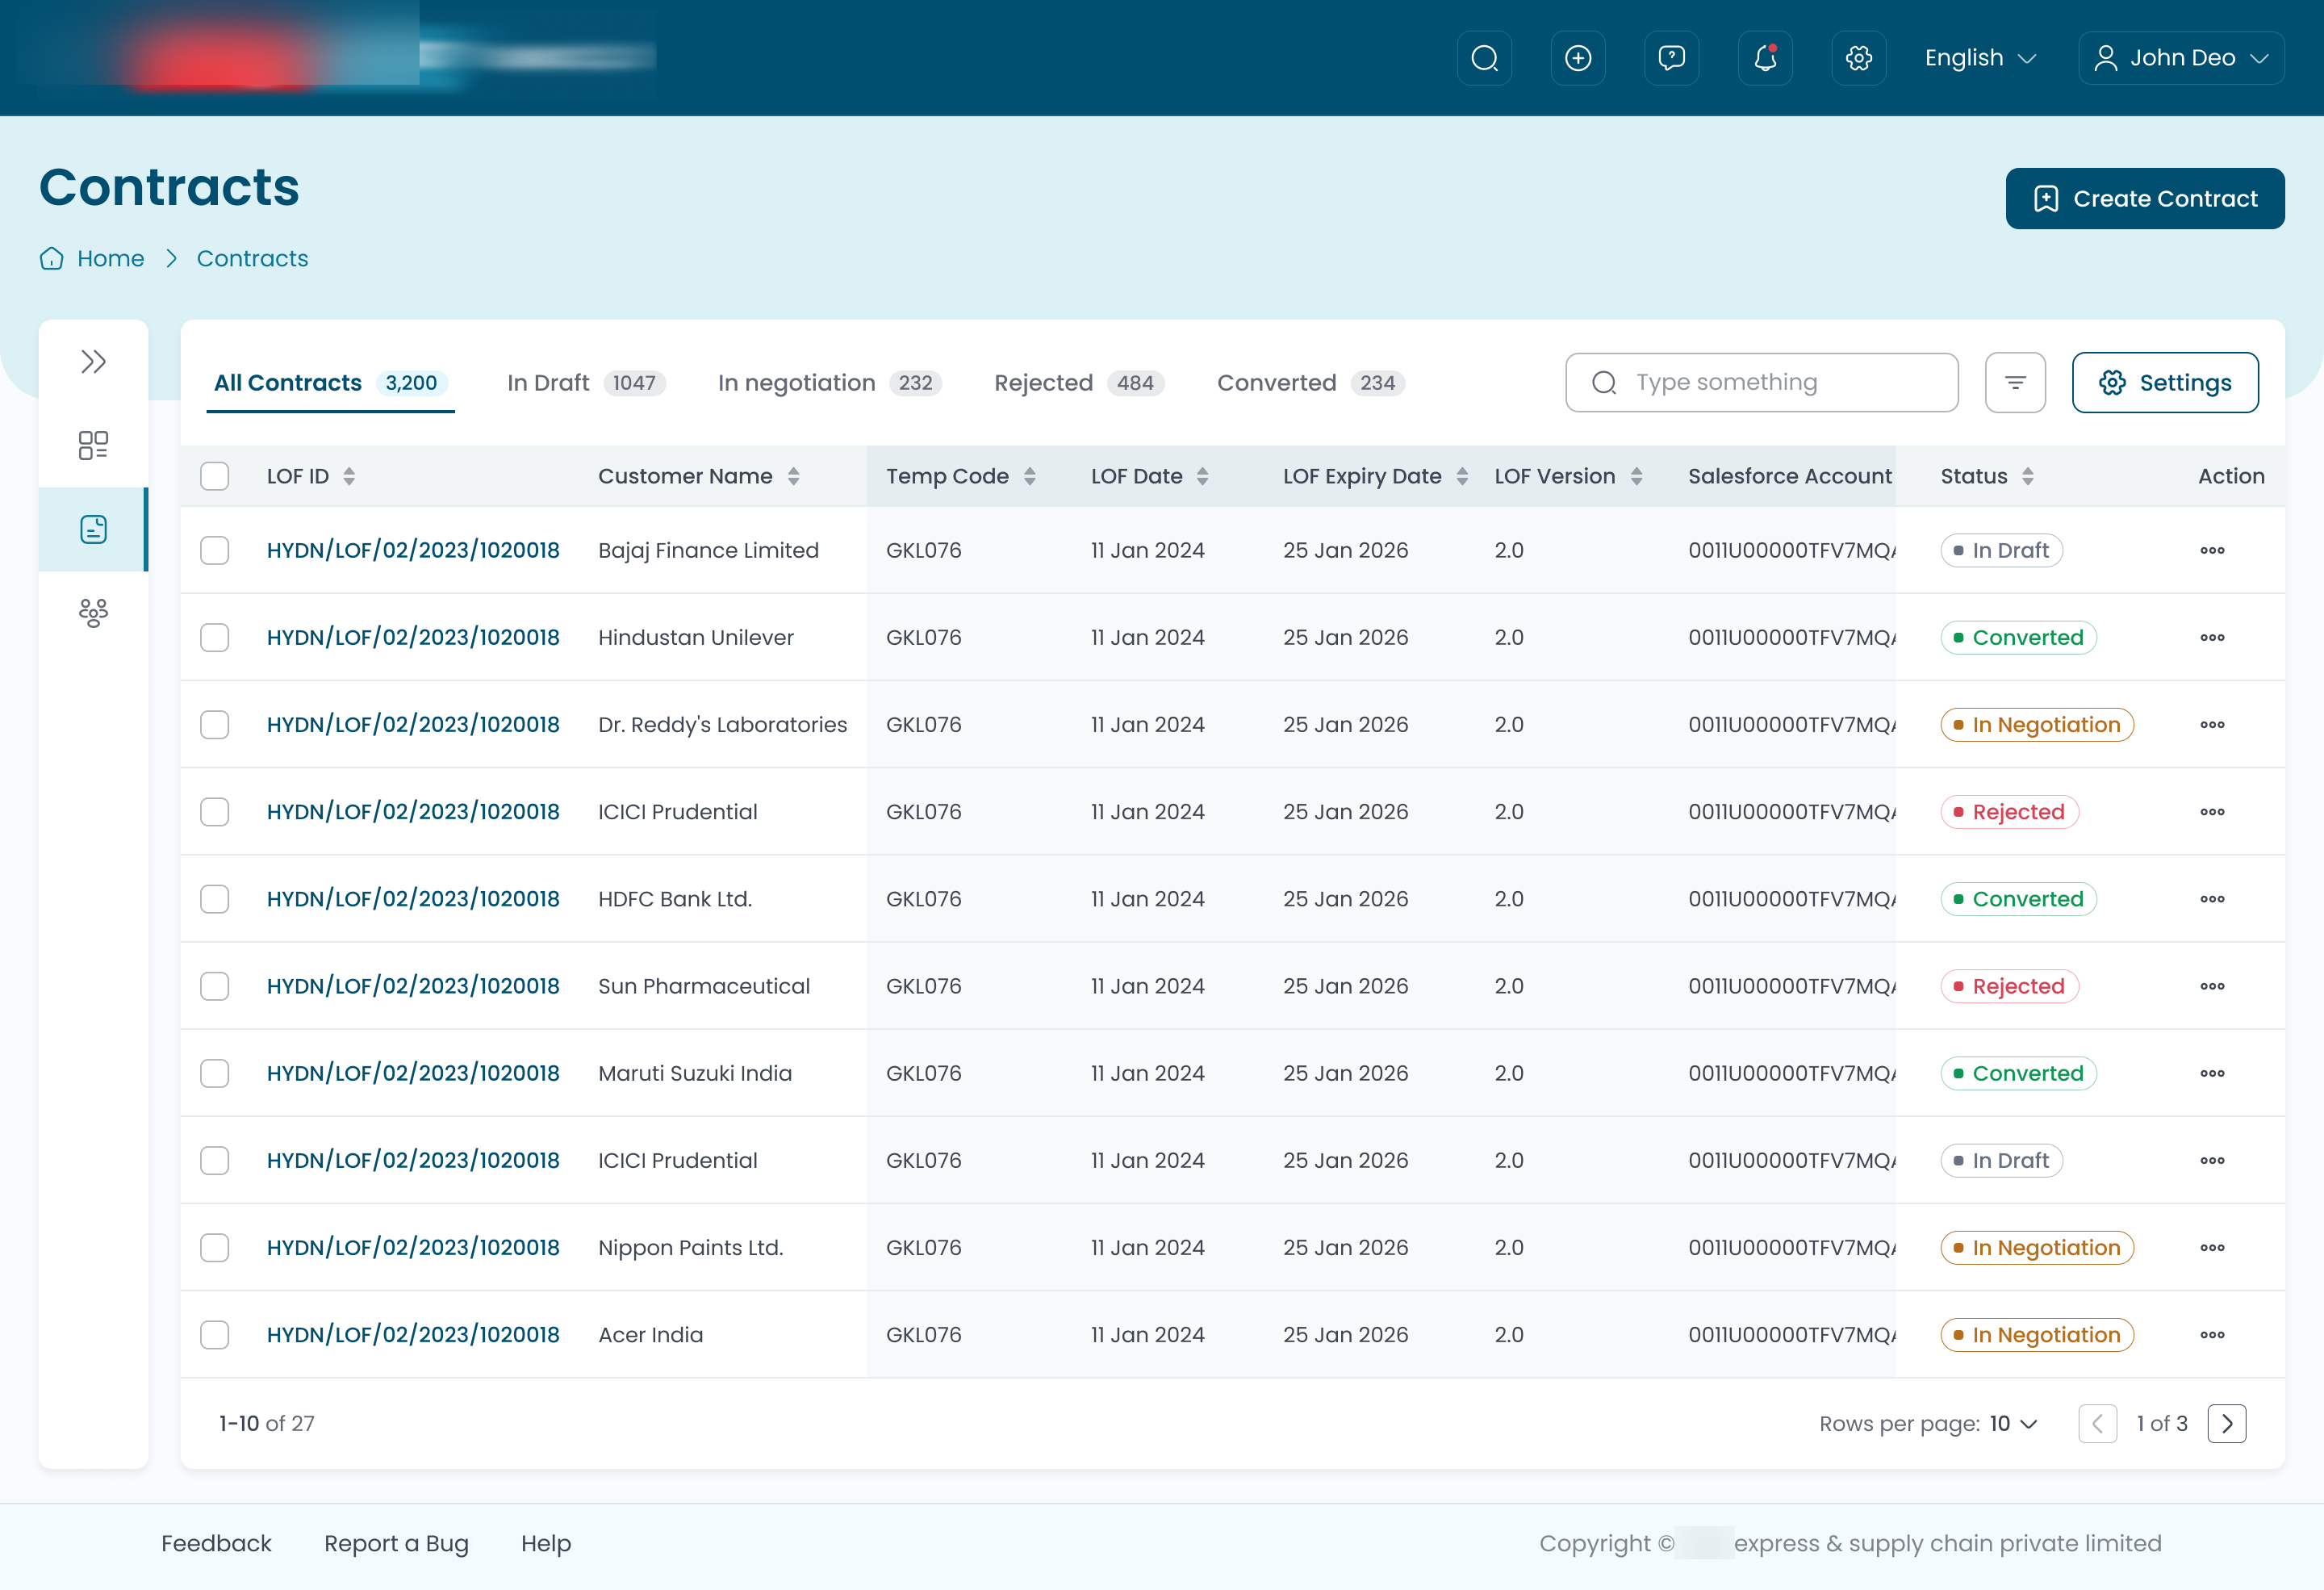Check the Maruti Suzuki India row checkbox
This screenshot has height=1590, width=2324.
pos(214,1073)
